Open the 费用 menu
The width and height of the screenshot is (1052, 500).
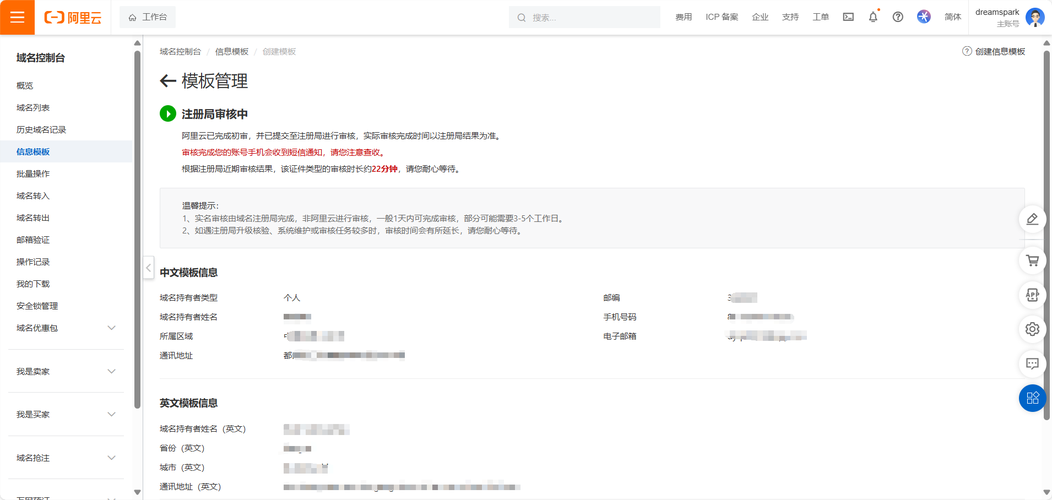point(684,17)
